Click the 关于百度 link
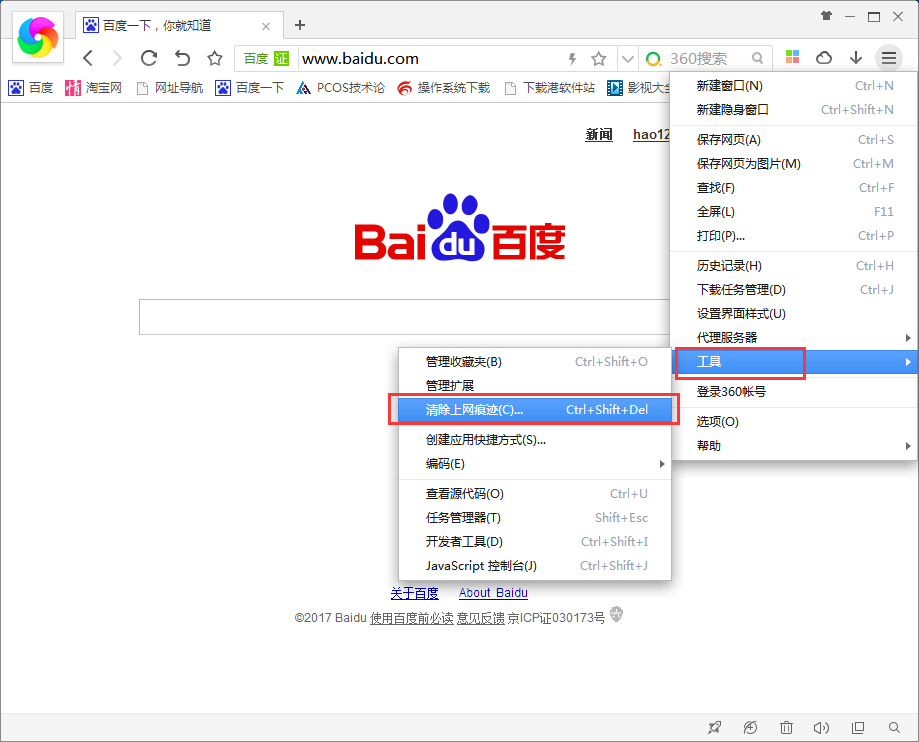 click(x=414, y=593)
